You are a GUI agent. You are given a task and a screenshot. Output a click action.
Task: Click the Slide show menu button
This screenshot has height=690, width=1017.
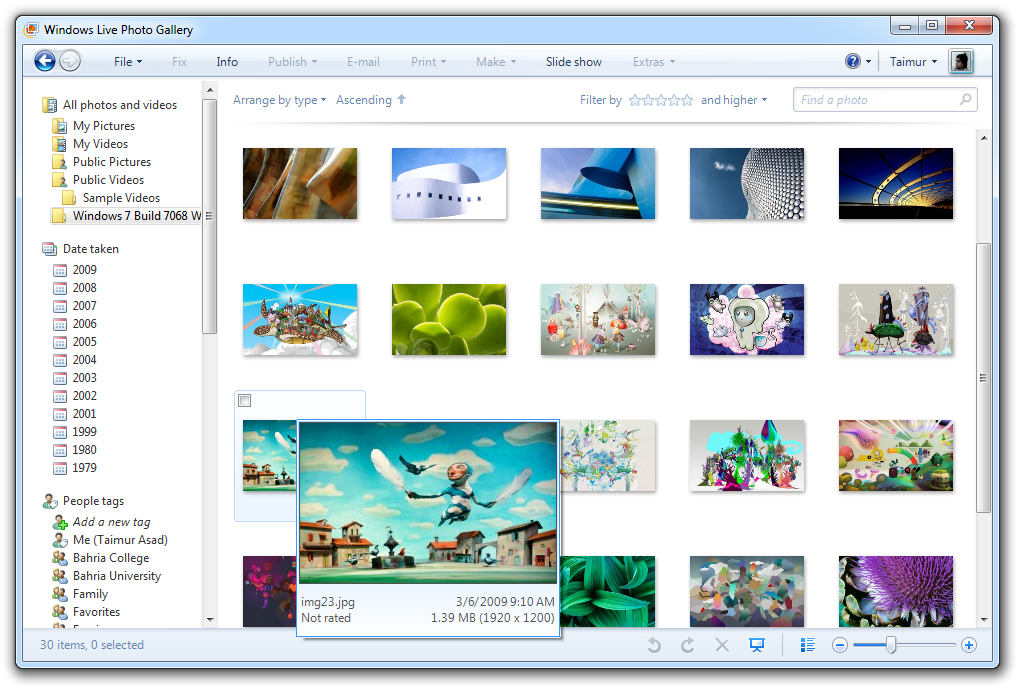click(x=573, y=61)
